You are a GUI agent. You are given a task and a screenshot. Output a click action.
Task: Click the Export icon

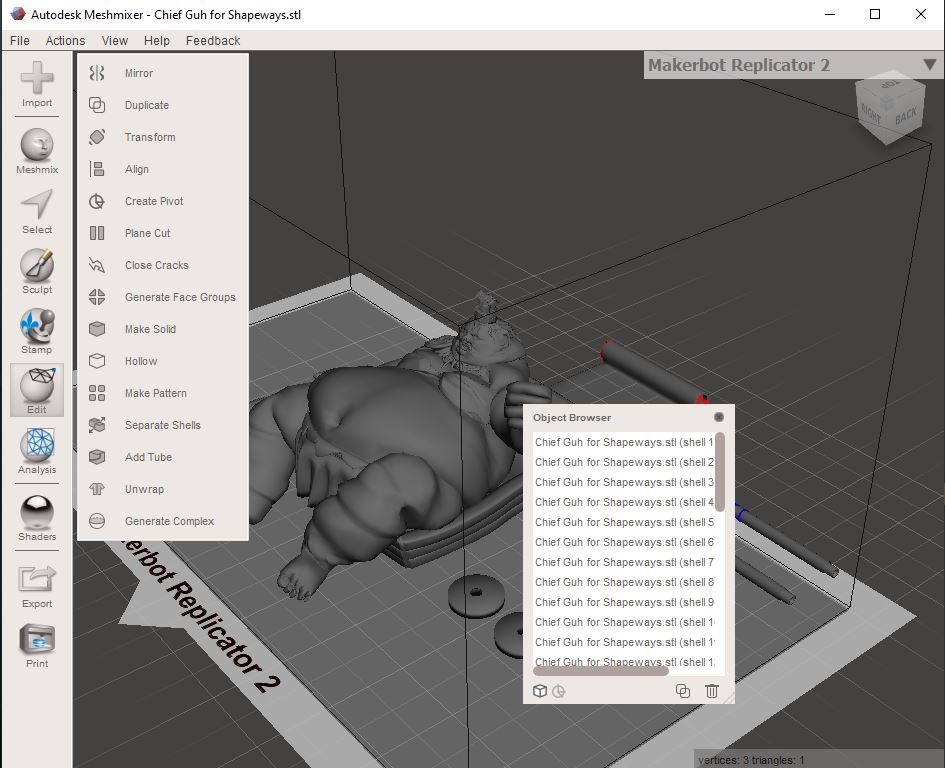37,579
